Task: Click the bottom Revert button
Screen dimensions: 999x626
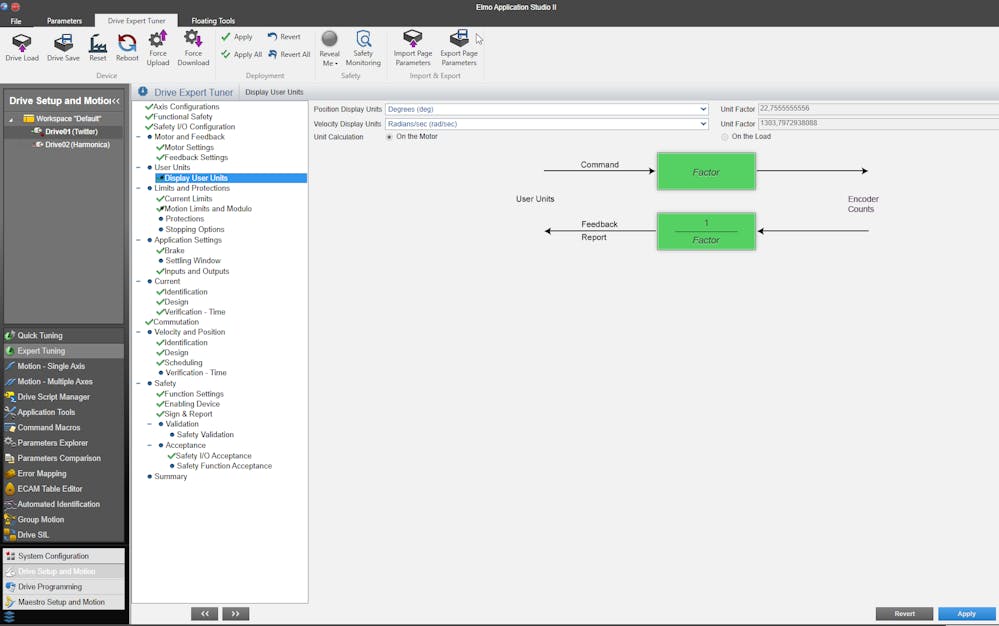Action: [x=904, y=614]
